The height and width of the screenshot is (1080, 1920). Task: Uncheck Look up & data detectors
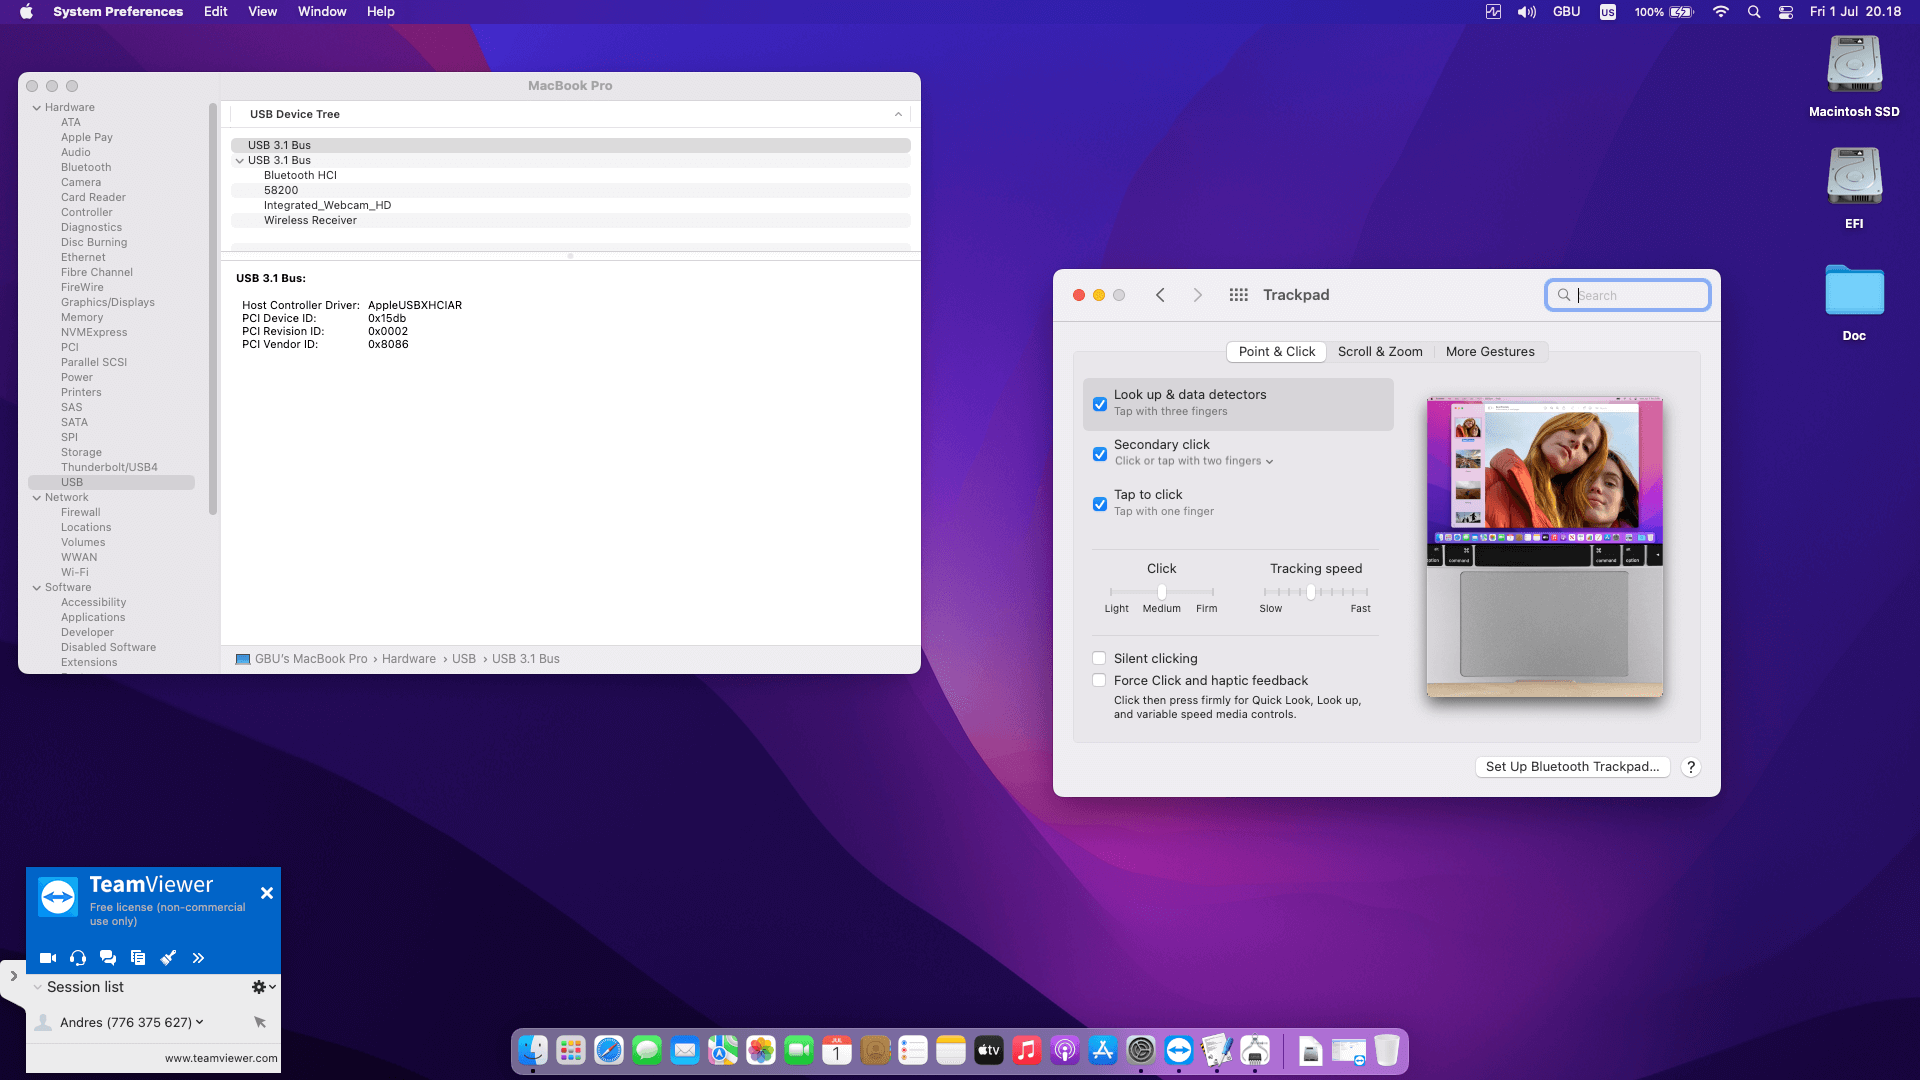pos(1100,404)
